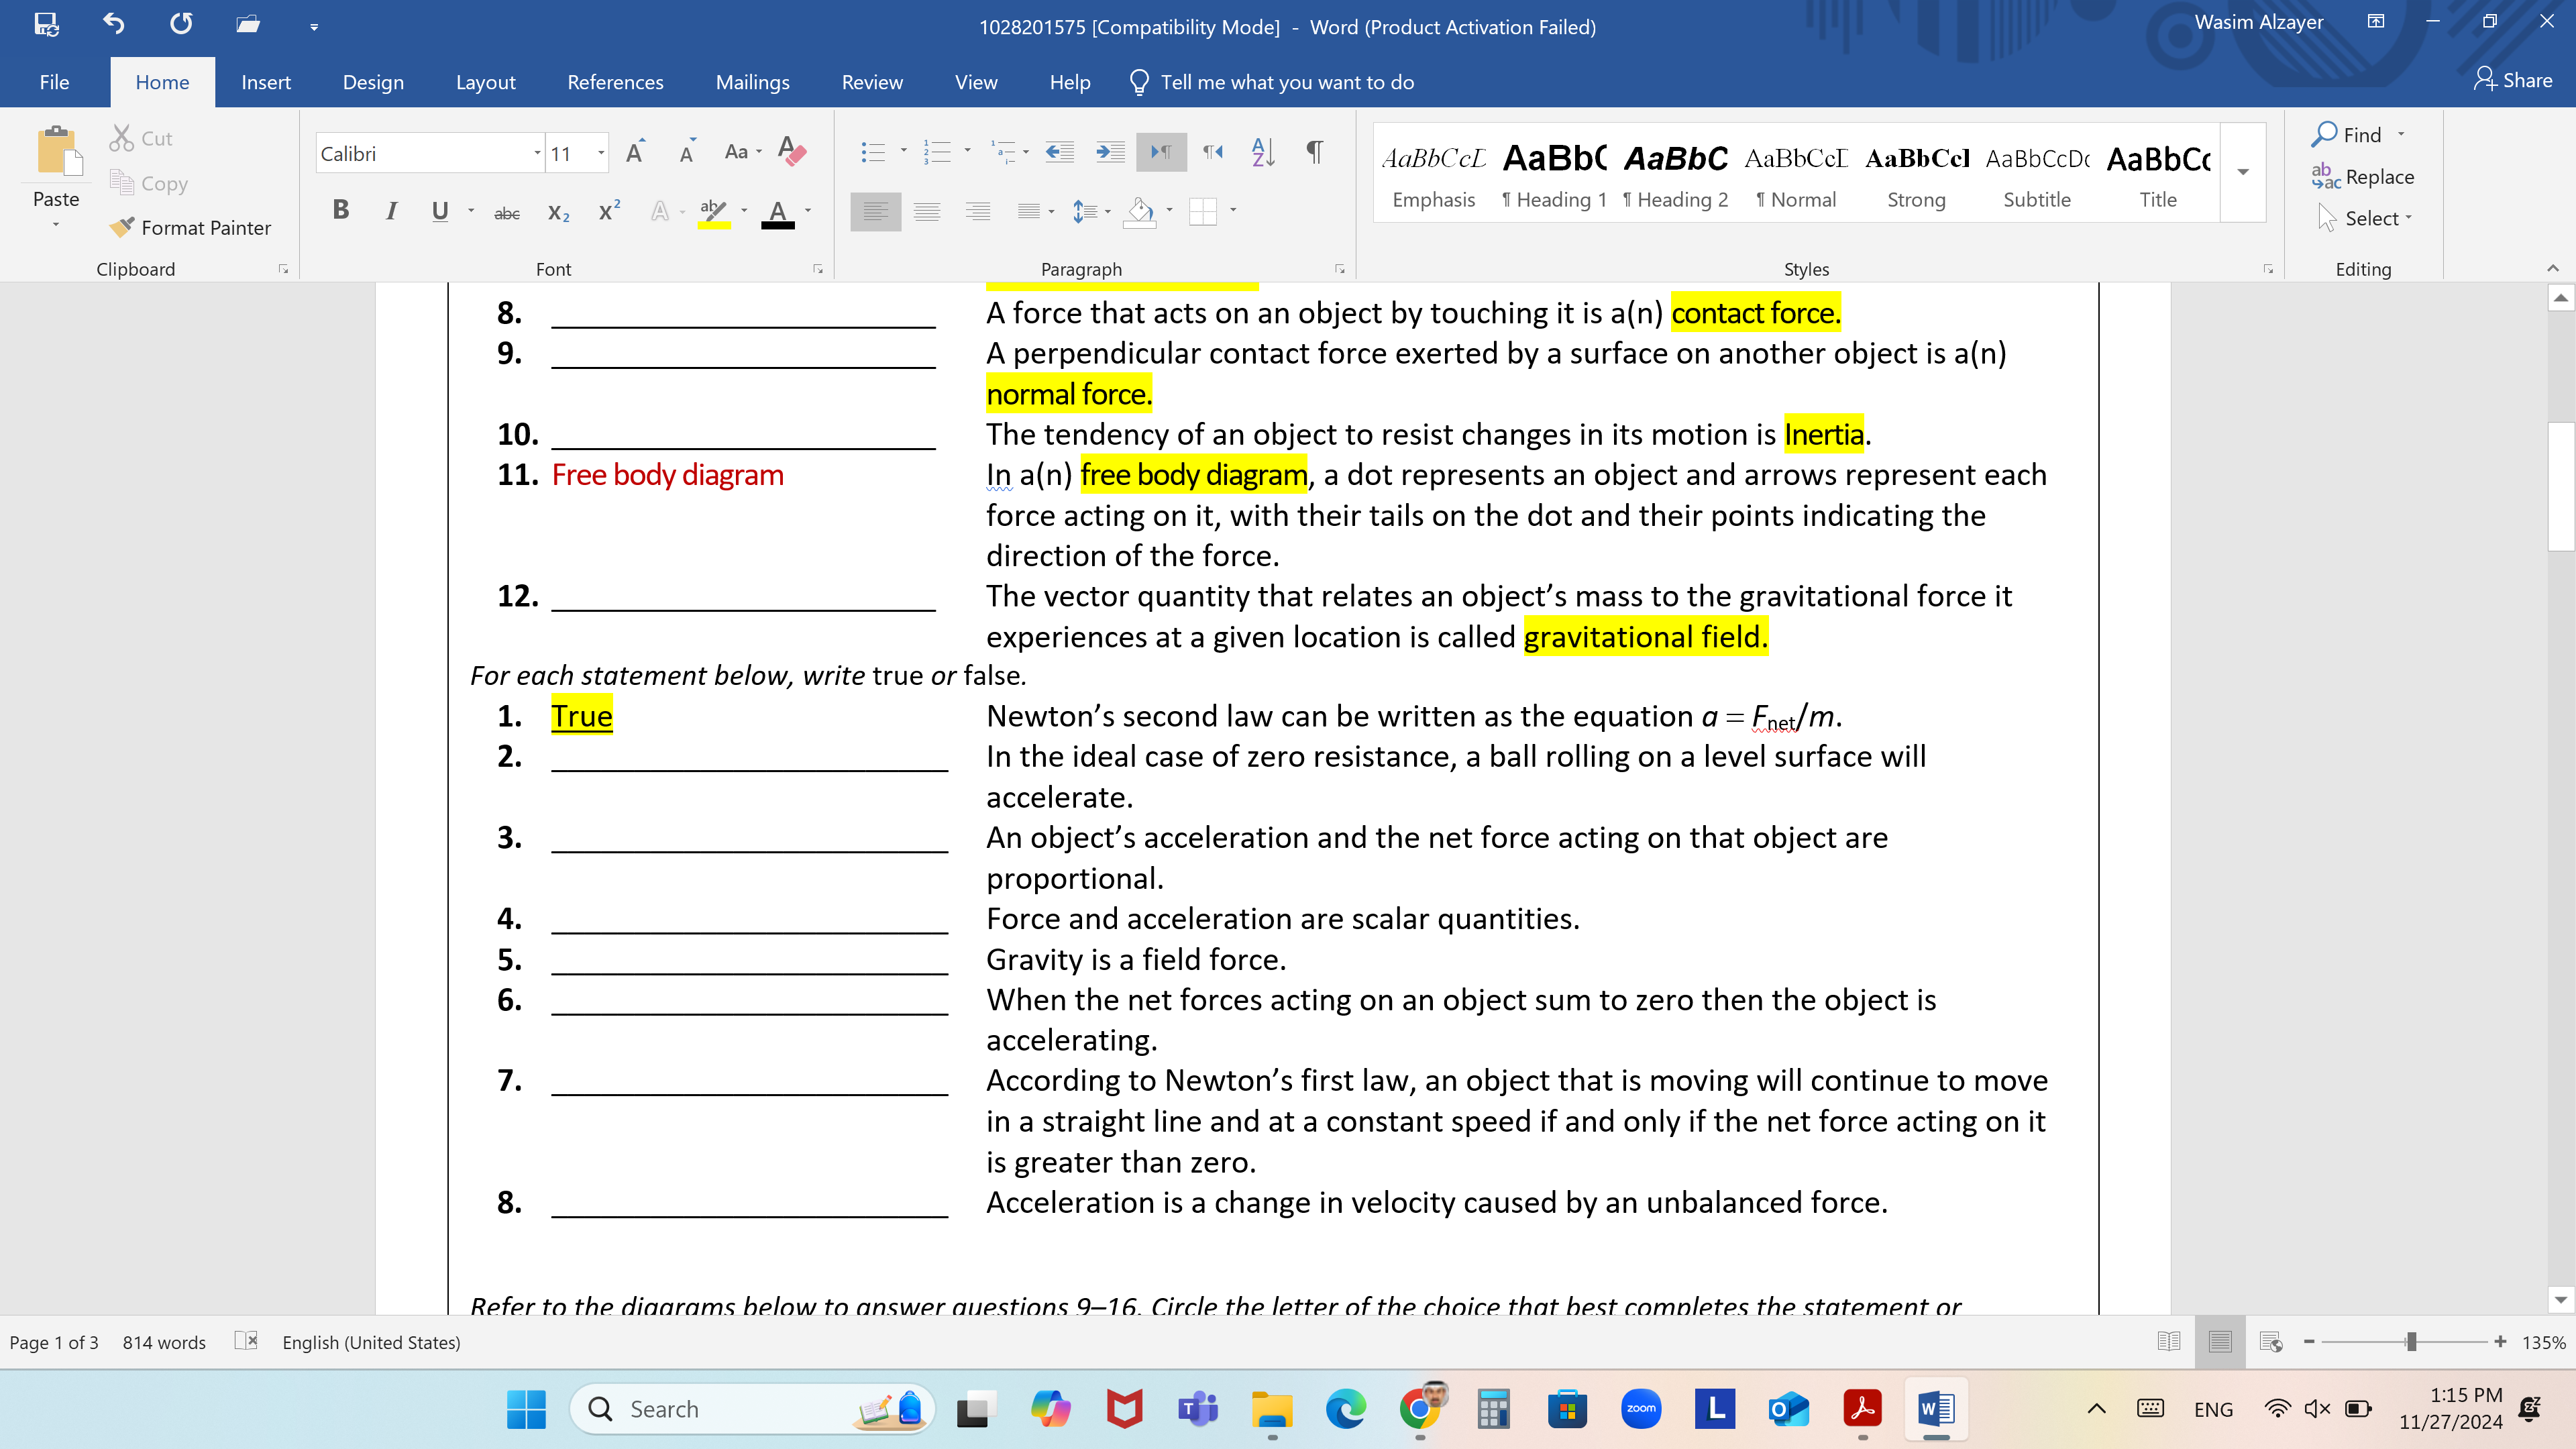This screenshot has height=1449, width=2576.
Task: Open the File tab
Action: (x=54, y=82)
